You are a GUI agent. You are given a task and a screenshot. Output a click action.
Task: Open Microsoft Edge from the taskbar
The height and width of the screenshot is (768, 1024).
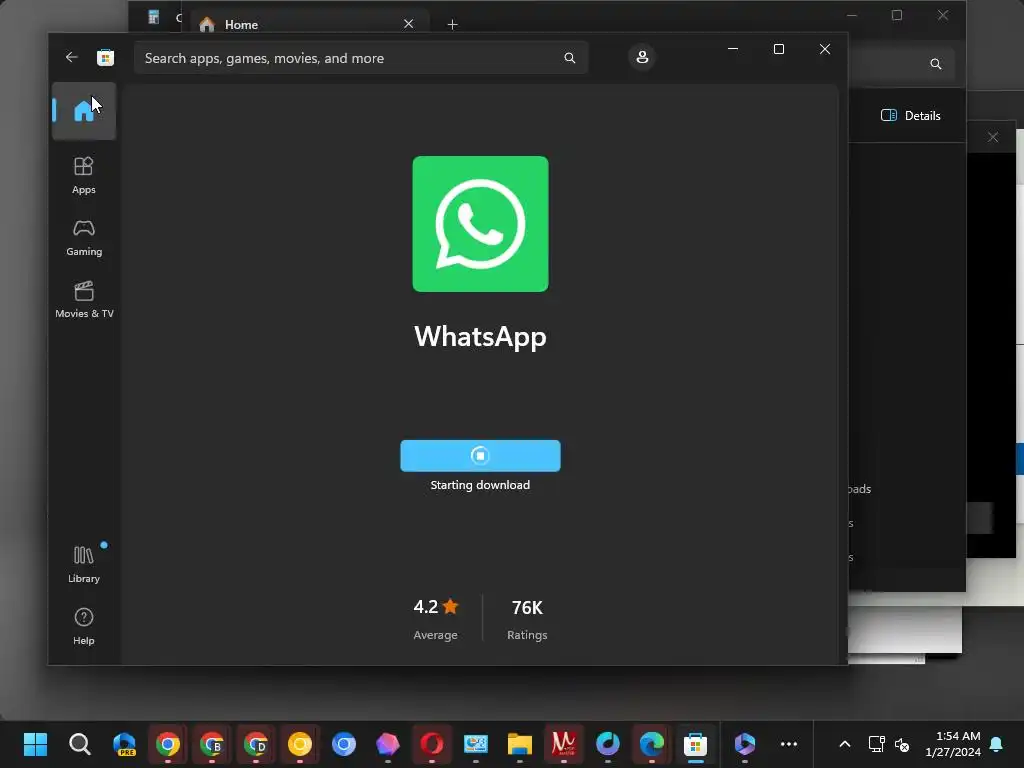(x=652, y=744)
